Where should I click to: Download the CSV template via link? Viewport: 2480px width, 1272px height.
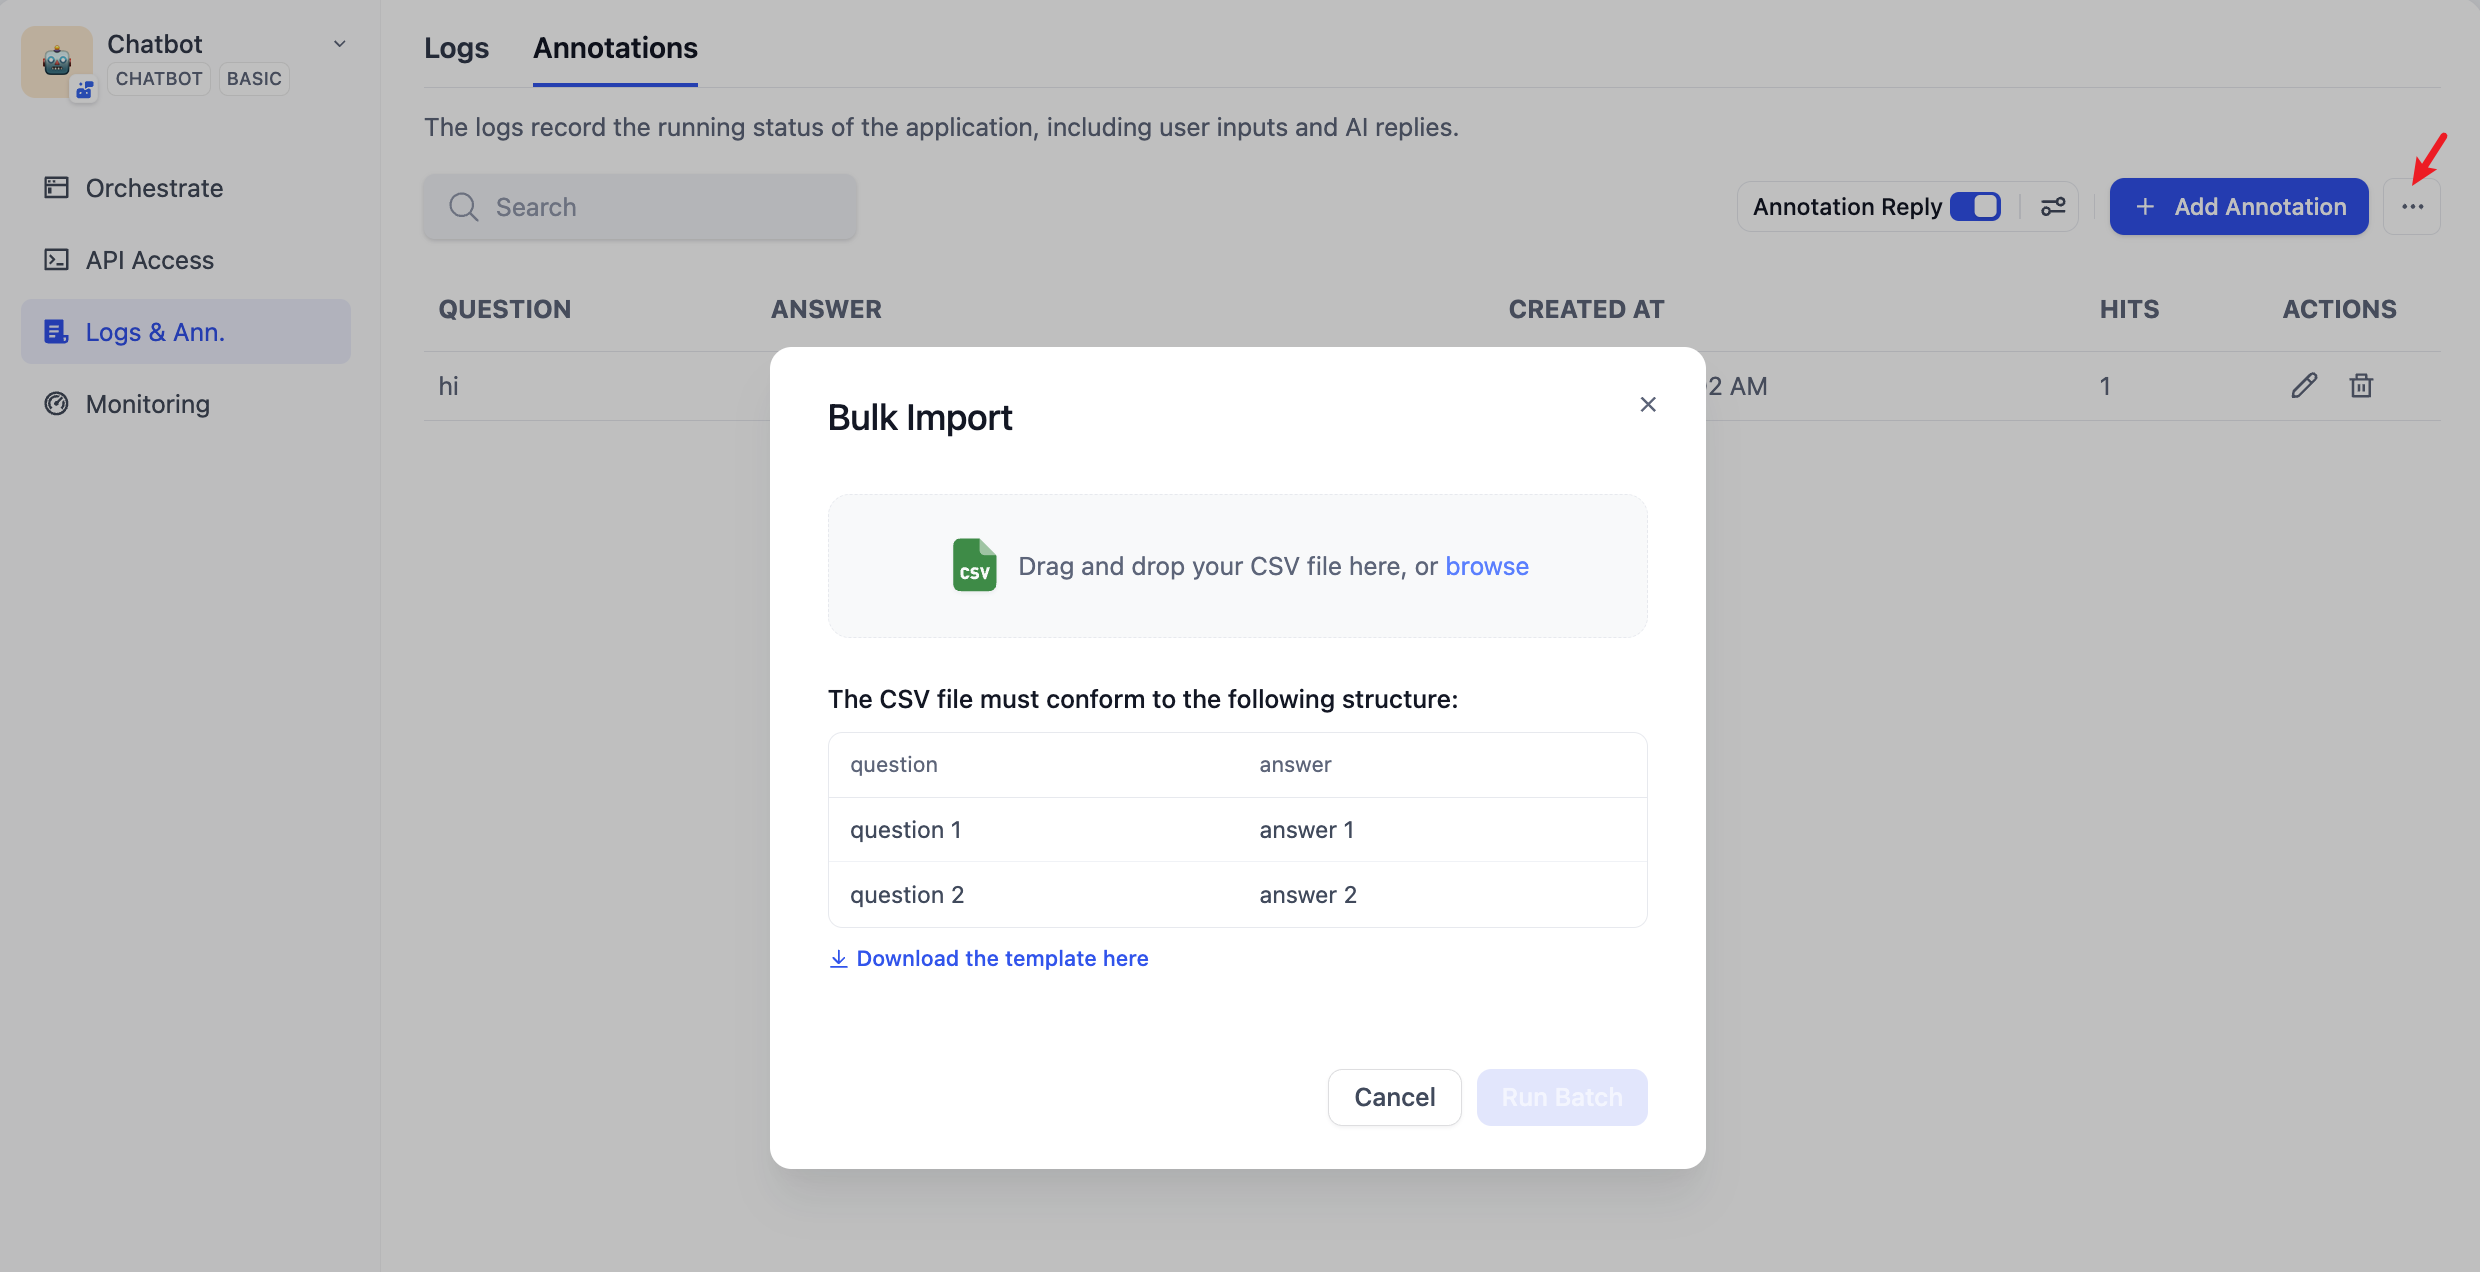tap(1001, 958)
